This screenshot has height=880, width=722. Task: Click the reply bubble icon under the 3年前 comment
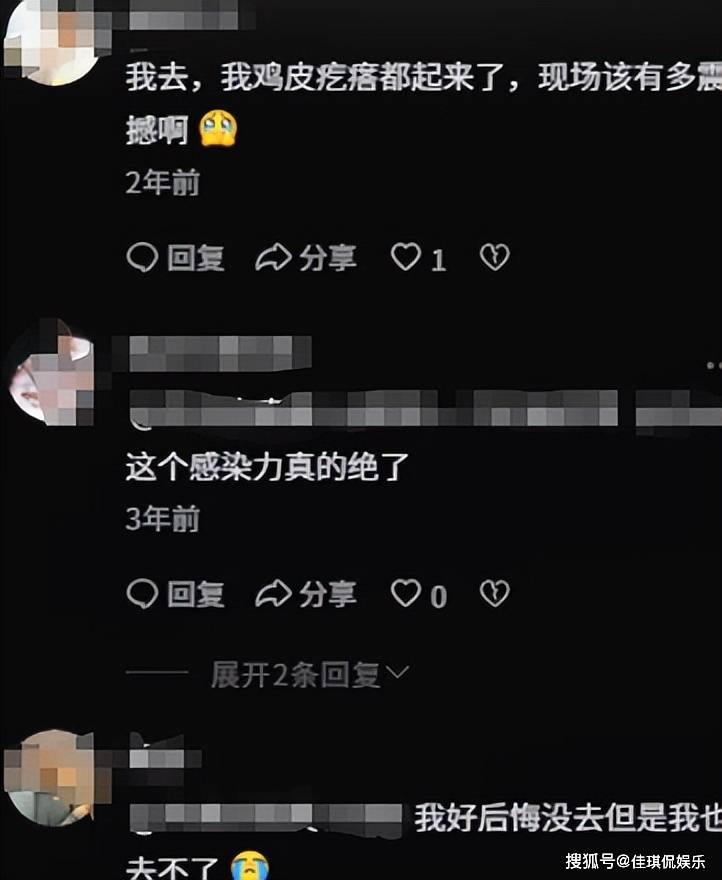(x=143, y=593)
